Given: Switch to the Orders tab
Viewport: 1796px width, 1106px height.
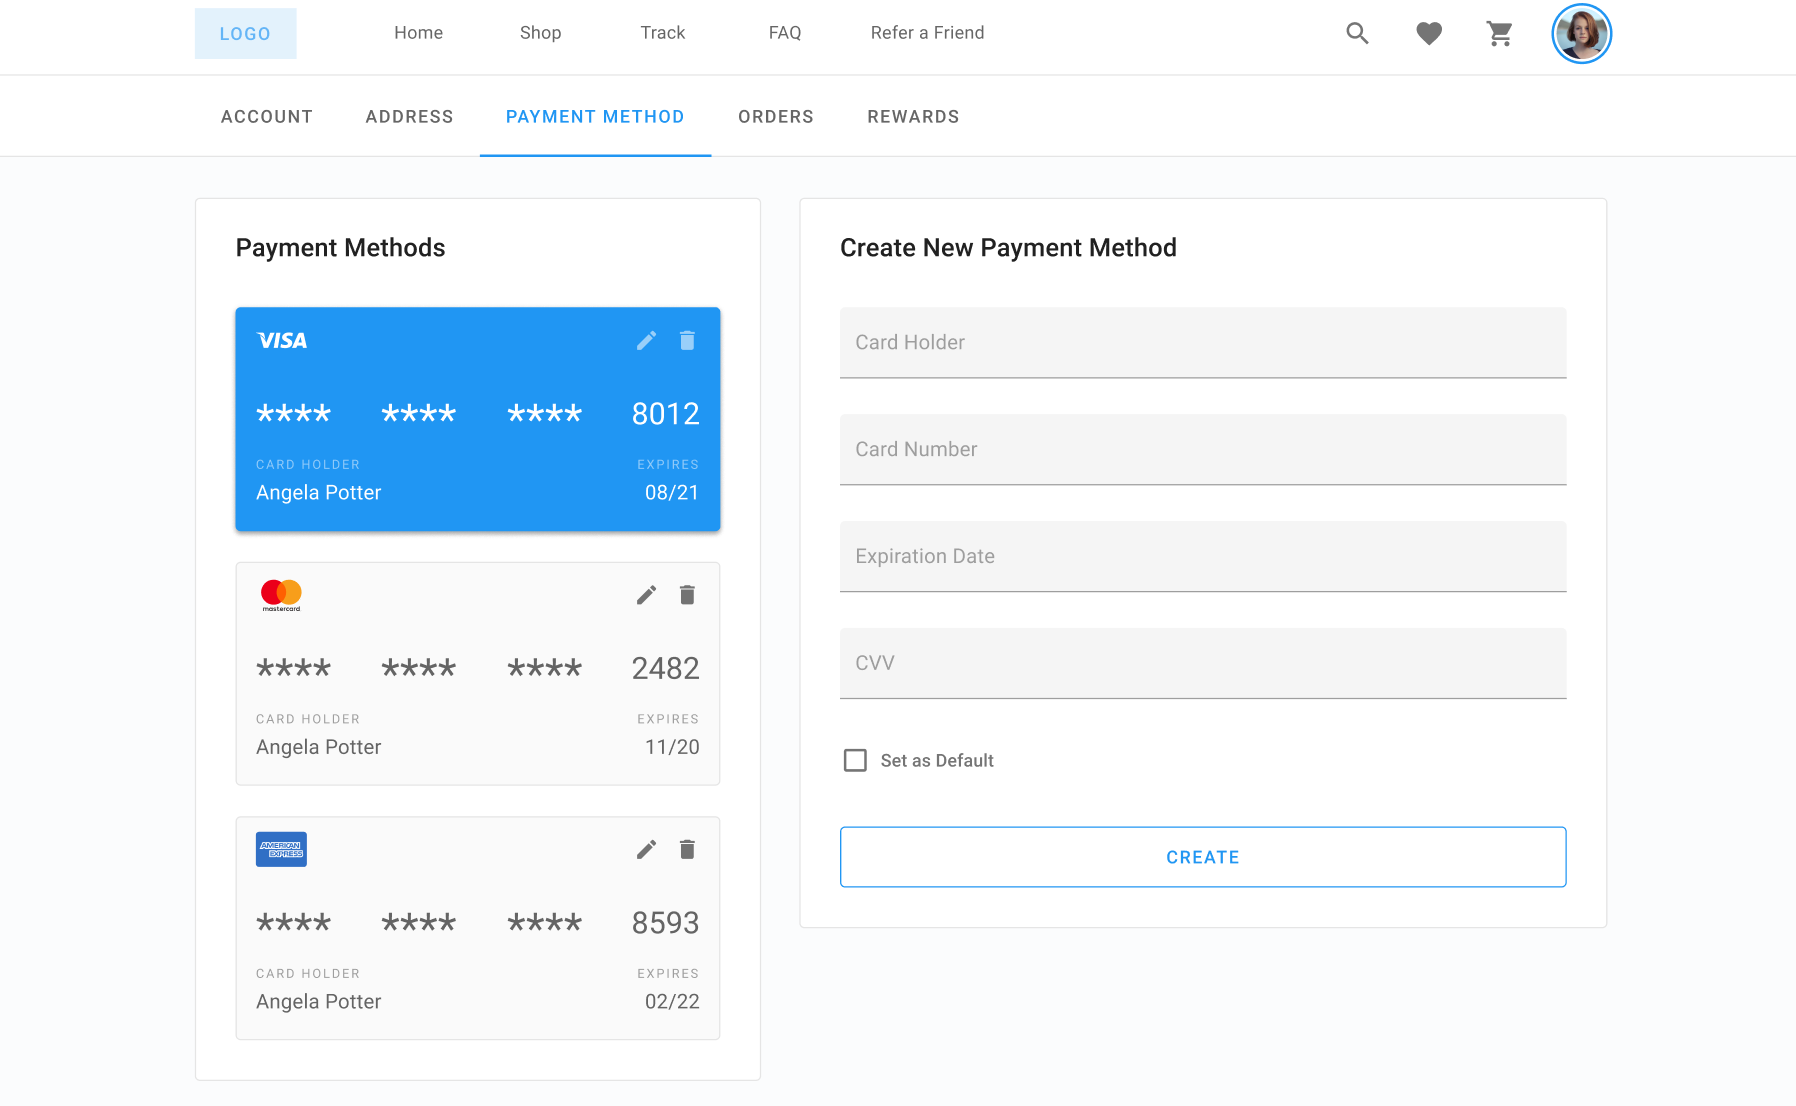Looking at the screenshot, I should [775, 117].
